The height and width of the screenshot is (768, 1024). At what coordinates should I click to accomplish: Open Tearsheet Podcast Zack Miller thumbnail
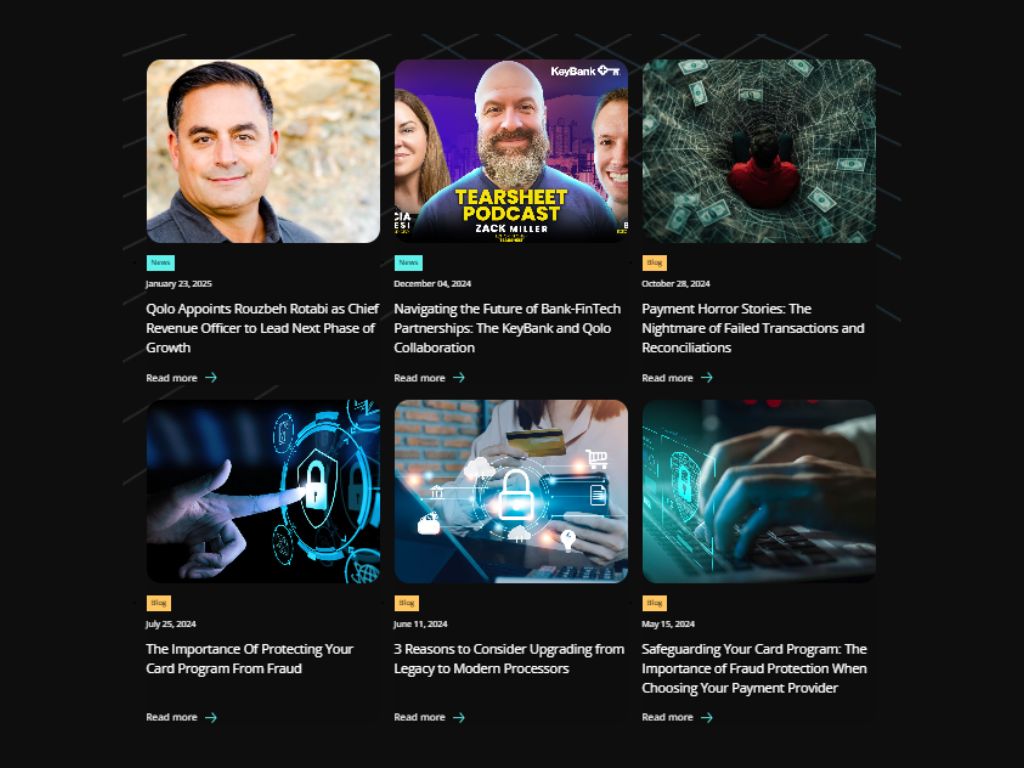pos(511,151)
